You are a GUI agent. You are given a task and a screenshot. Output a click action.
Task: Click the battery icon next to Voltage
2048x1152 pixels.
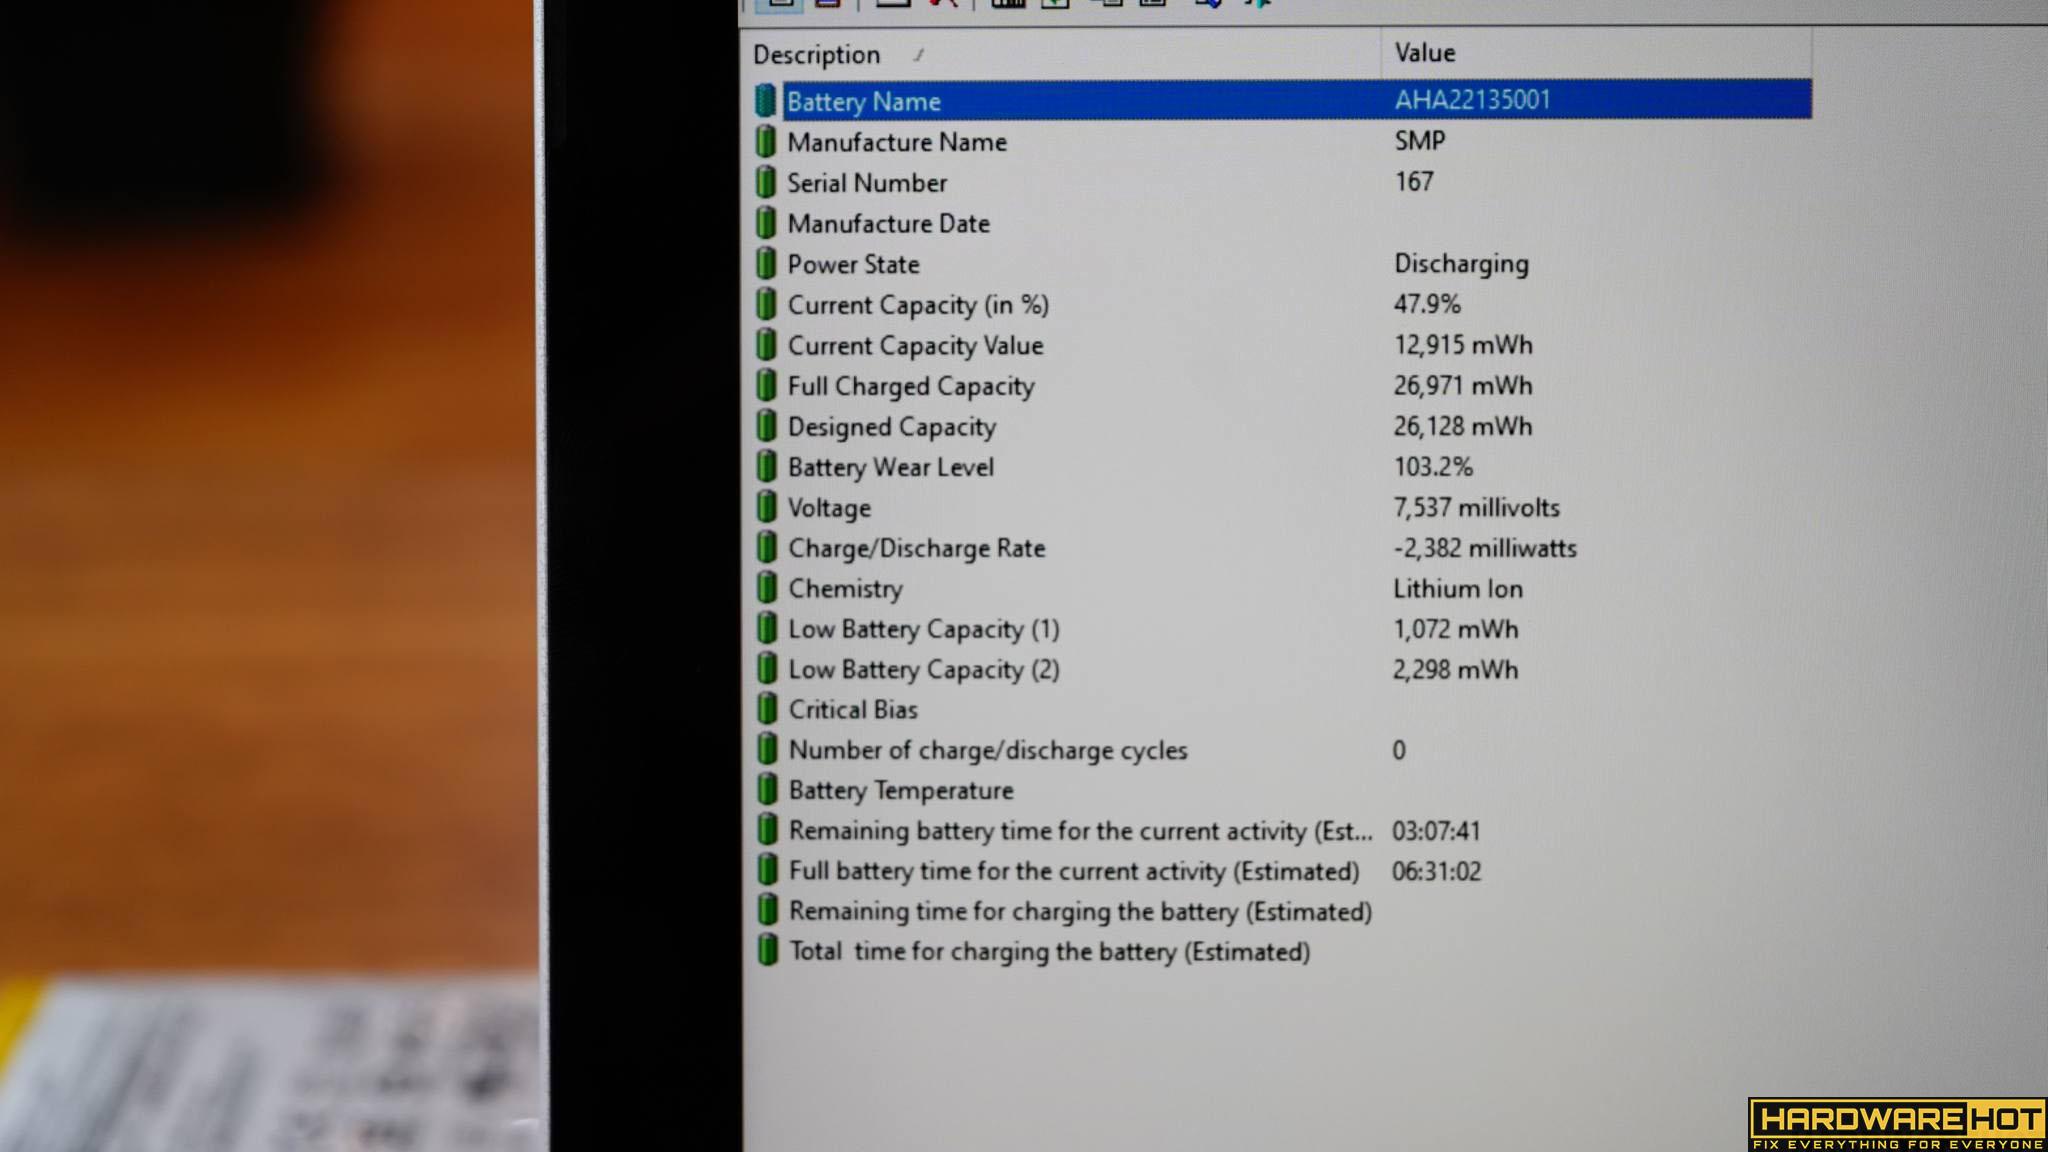tap(766, 508)
